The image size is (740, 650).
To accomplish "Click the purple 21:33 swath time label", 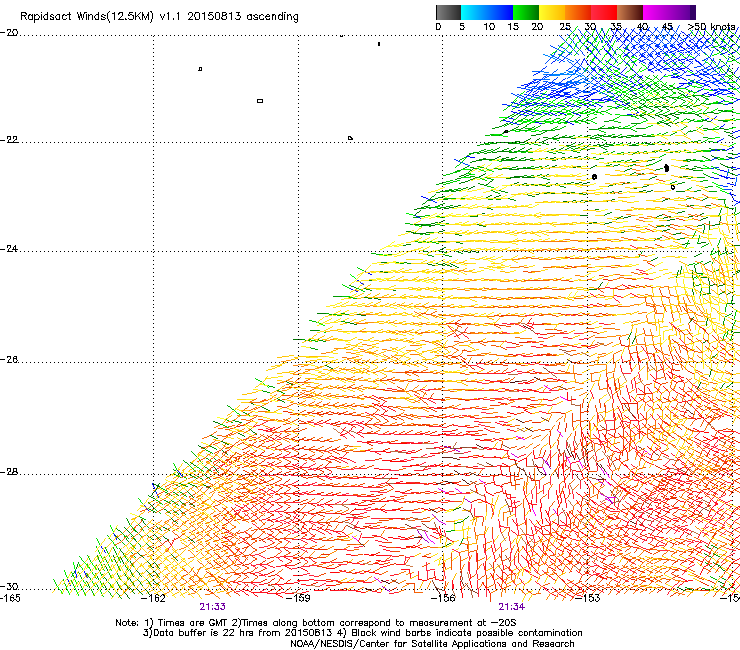I will tap(212, 607).
